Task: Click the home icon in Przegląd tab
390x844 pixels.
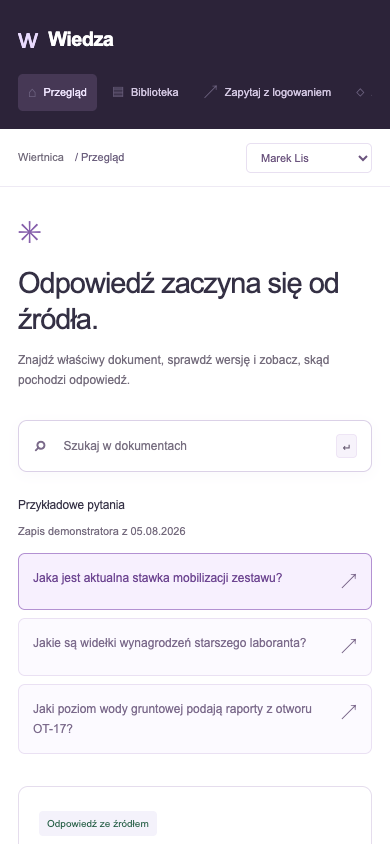Action: point(32,93)
